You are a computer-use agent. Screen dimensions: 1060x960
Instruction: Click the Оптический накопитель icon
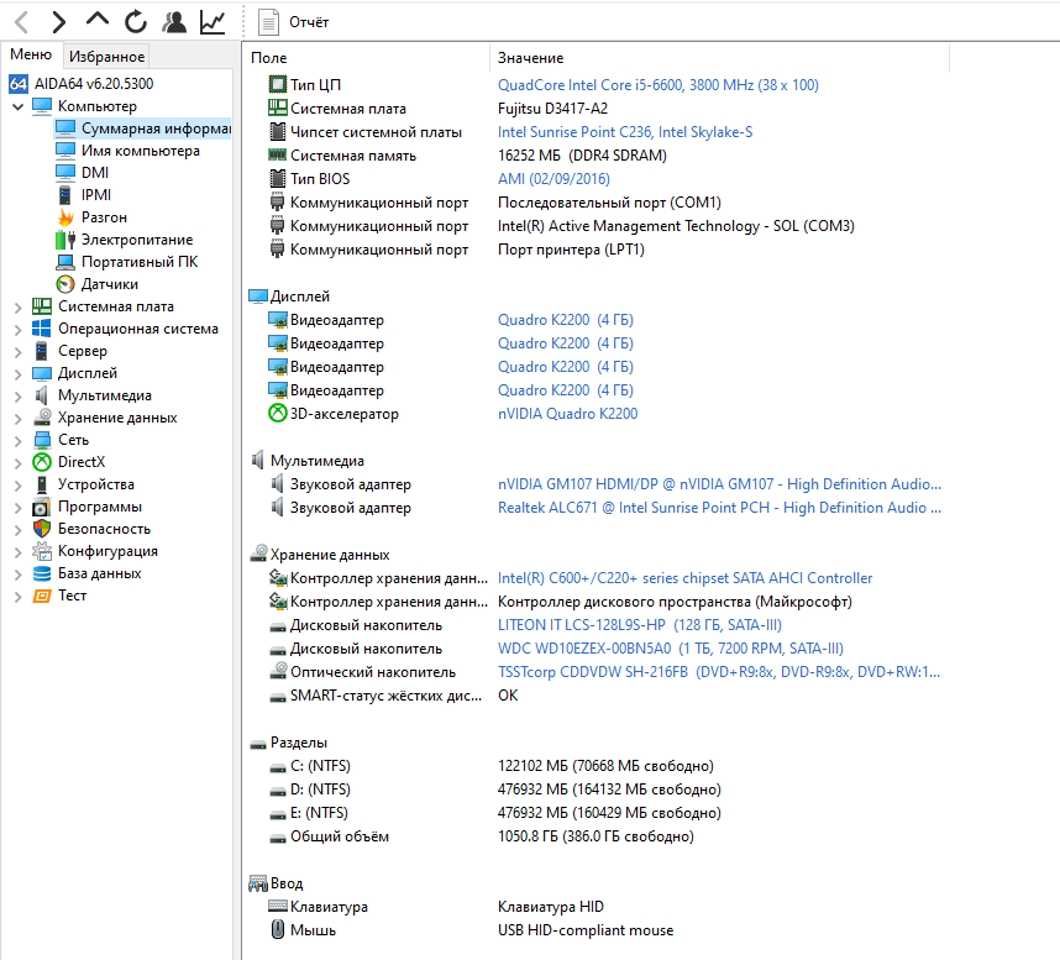pos(278,671)
